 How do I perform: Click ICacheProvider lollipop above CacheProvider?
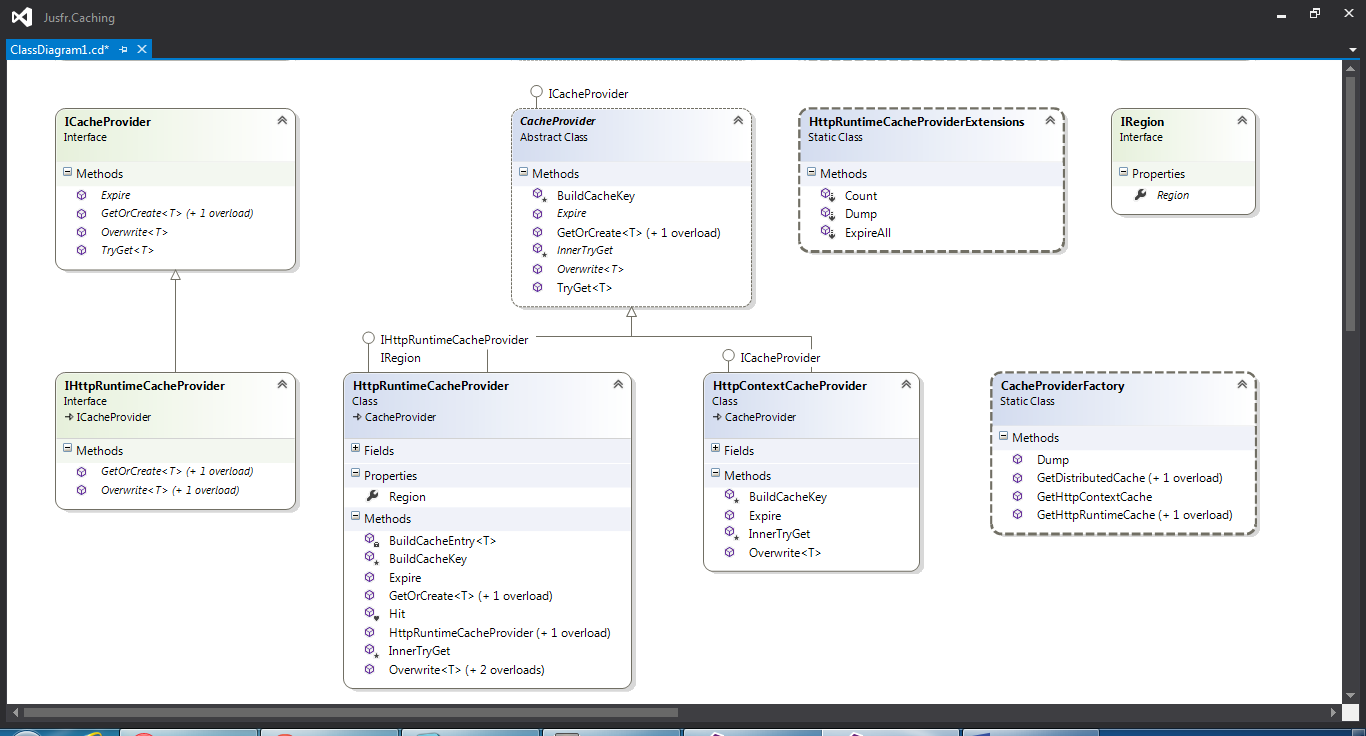point(537,92)
